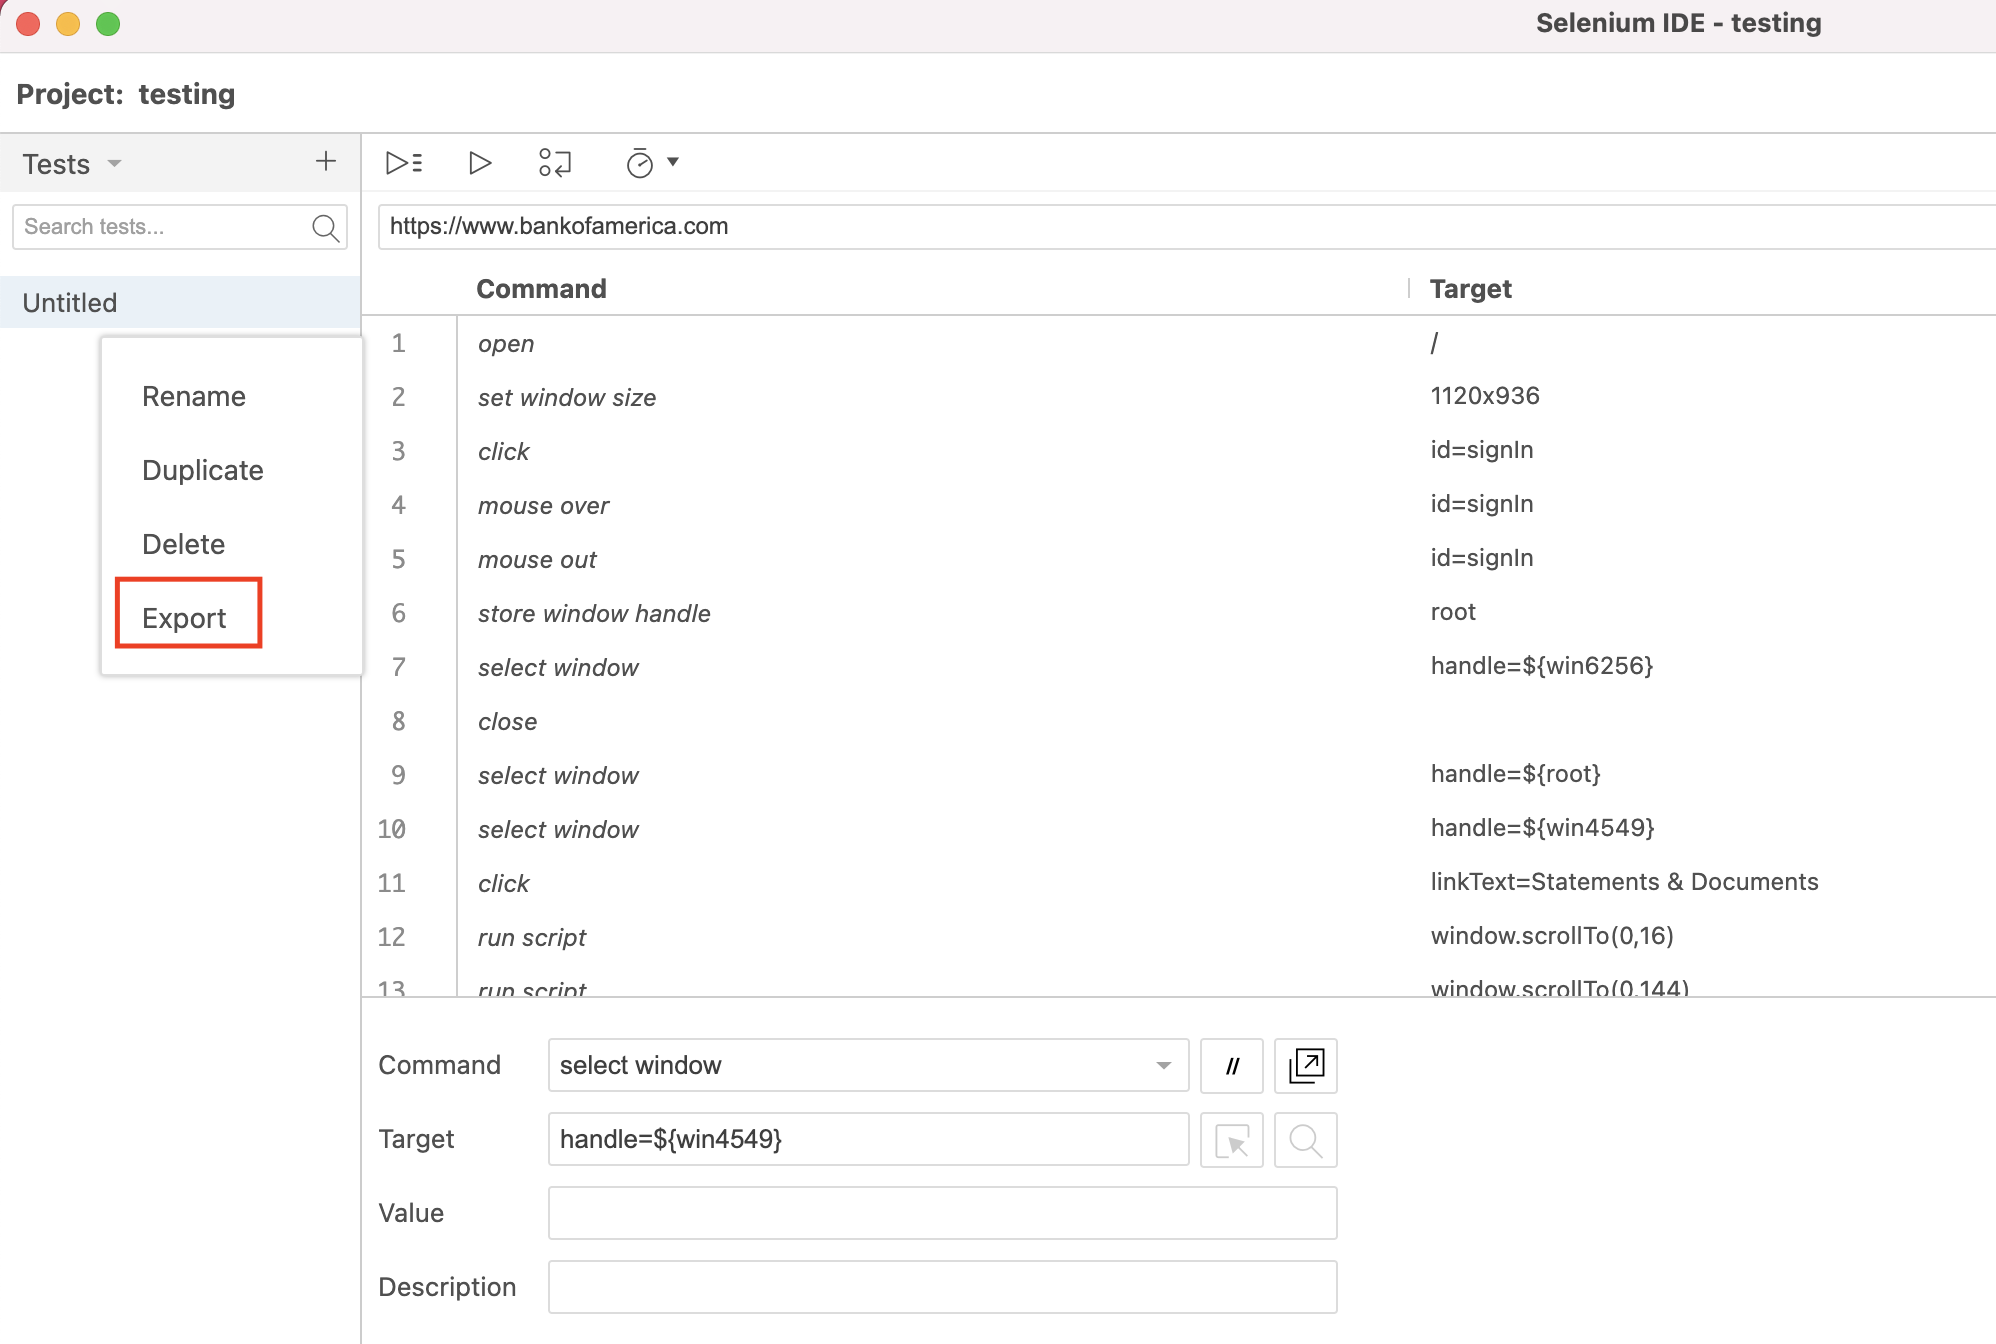
Task: Toggle comment on the selected command
Action: coord(1231,1065)
